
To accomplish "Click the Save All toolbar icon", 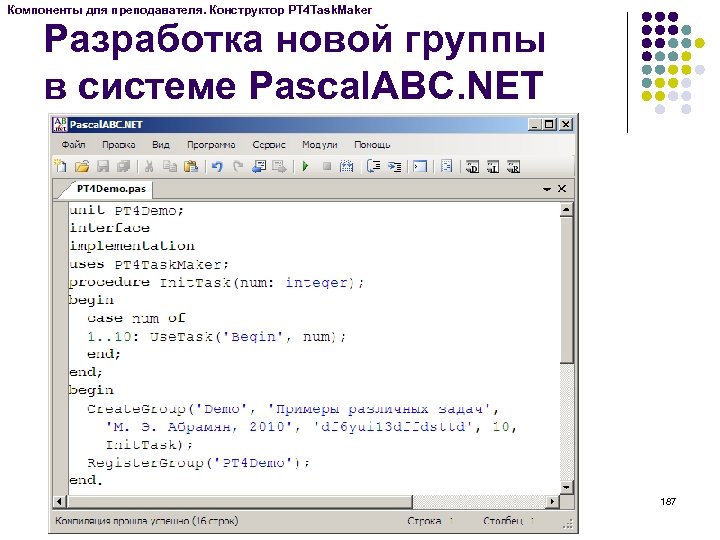I will (124, 166).
